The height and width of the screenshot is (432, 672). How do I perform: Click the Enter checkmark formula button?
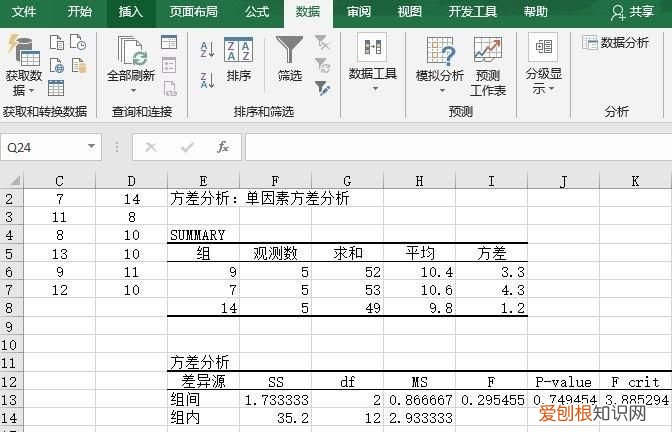click(x=187, y=147)
